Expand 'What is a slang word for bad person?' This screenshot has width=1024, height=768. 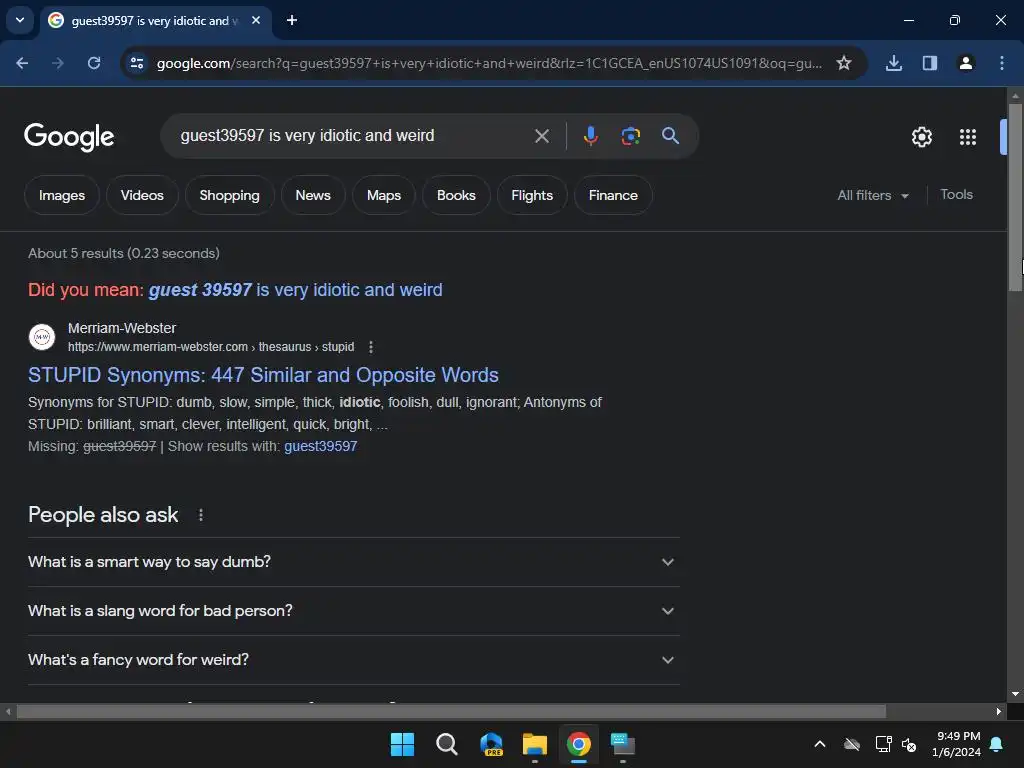(353, 611)
